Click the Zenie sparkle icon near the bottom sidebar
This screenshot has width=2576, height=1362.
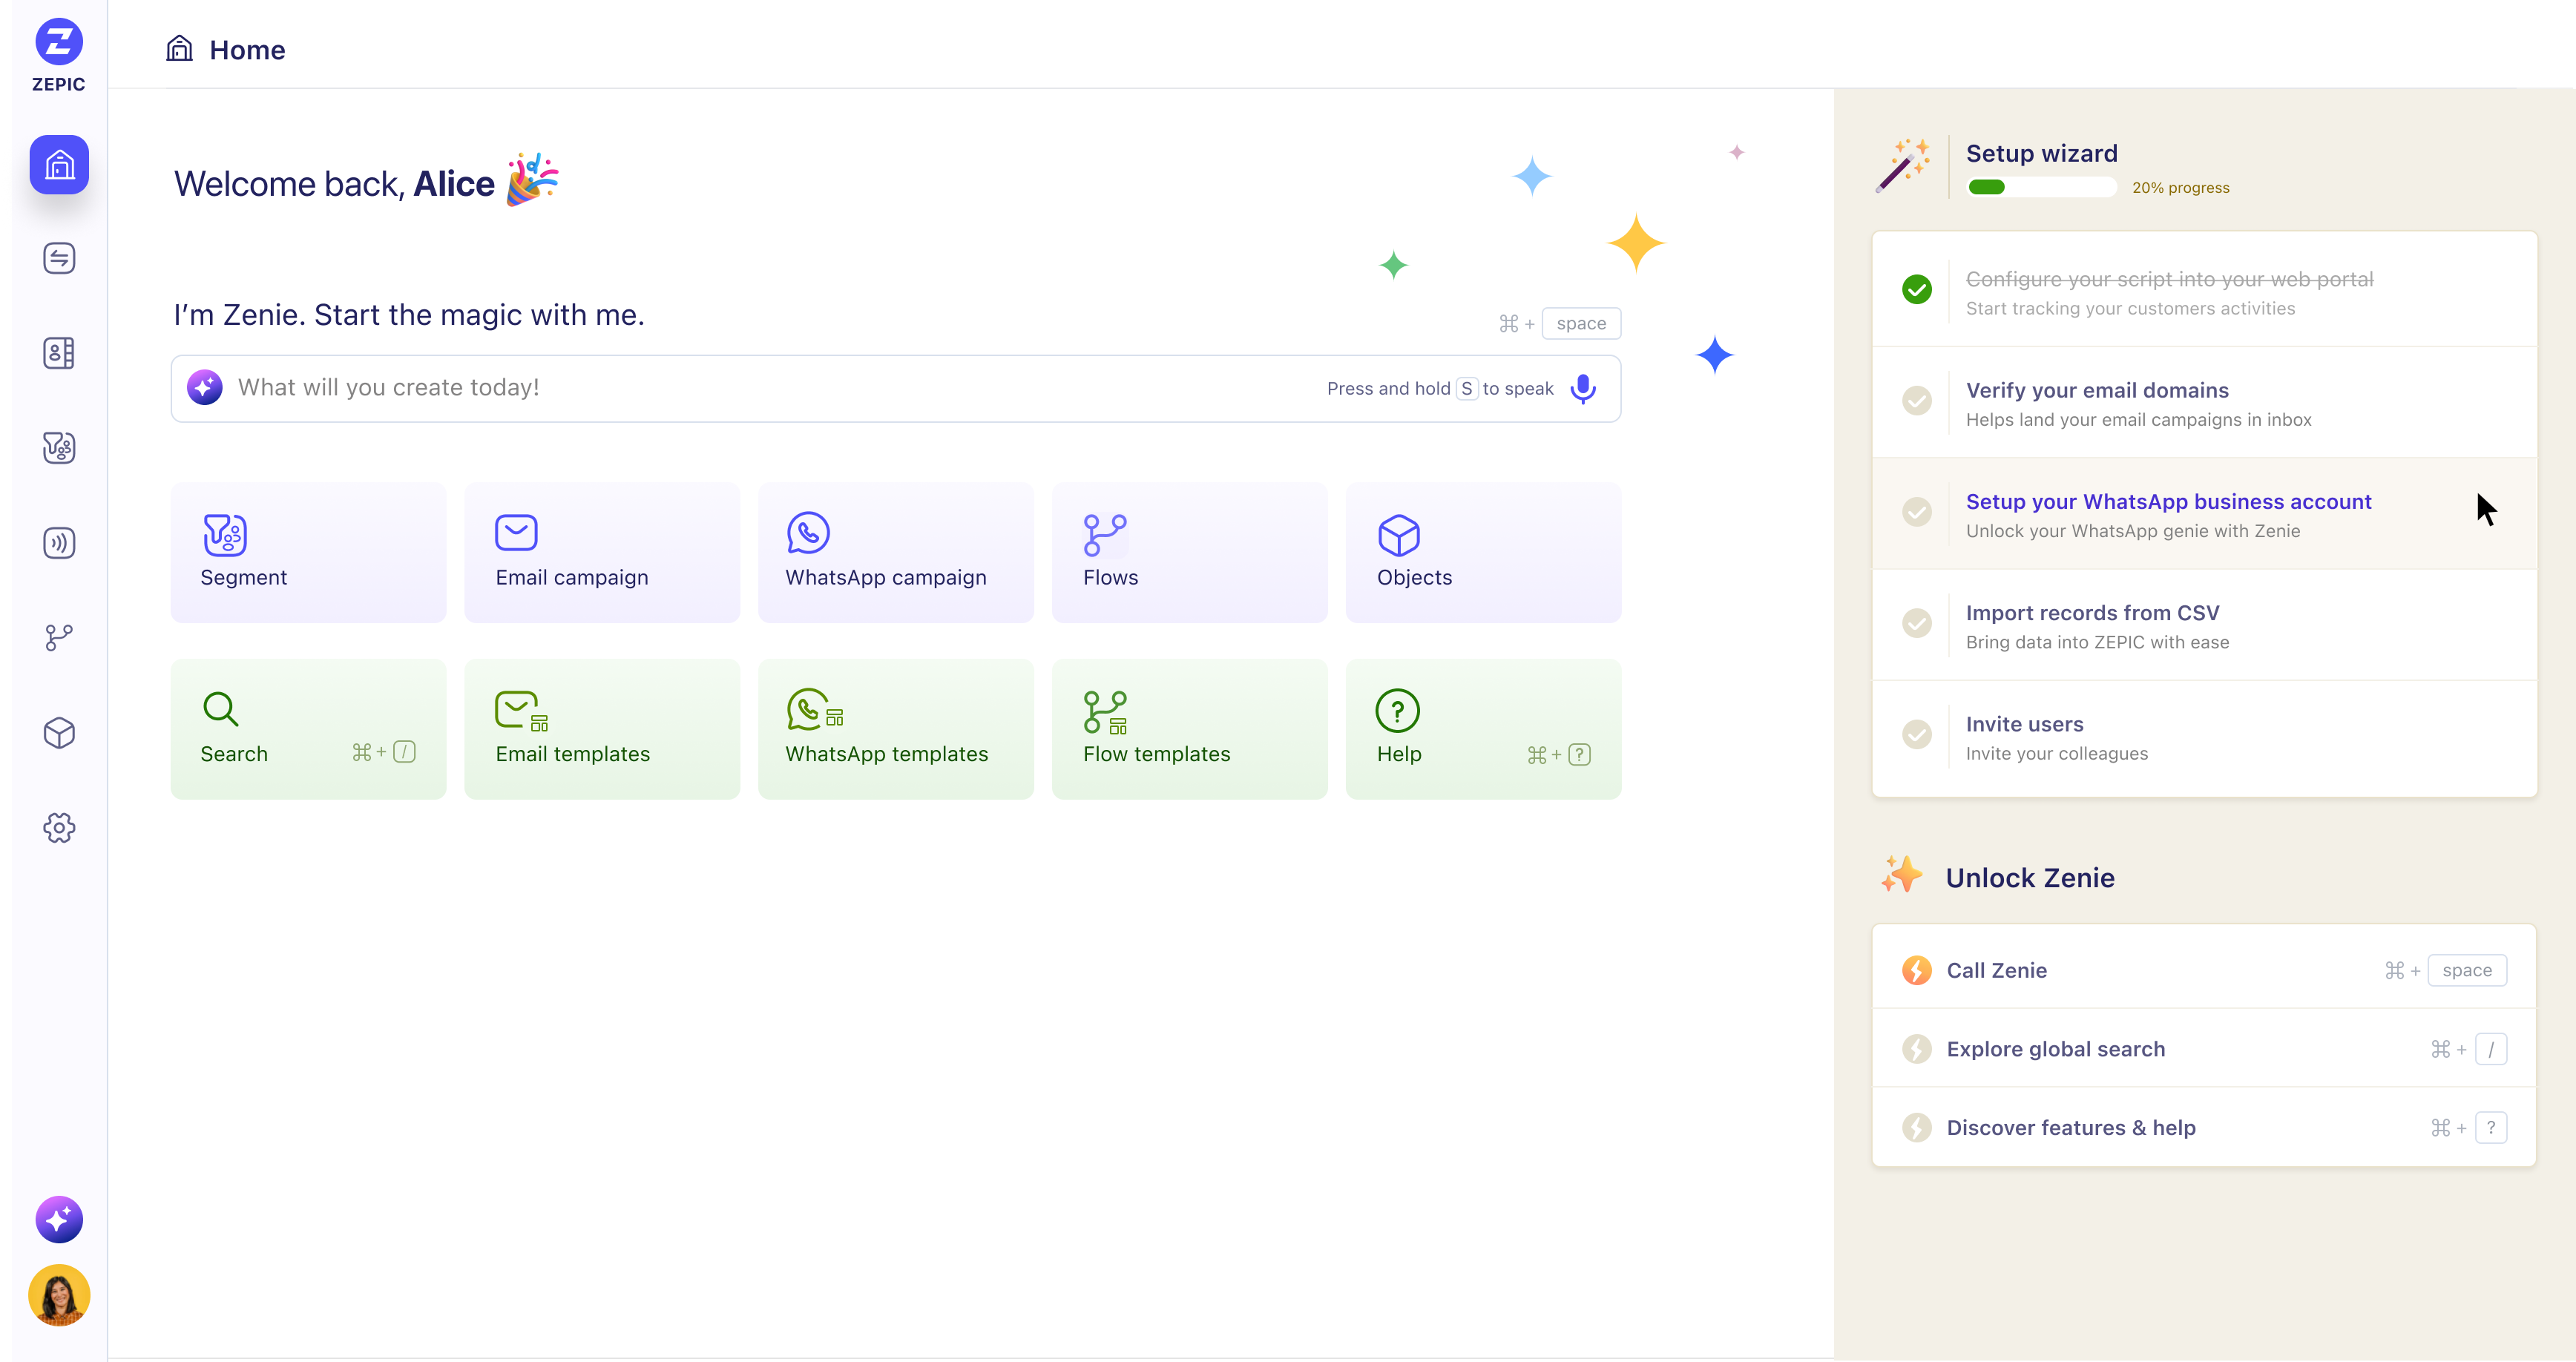59,1219
